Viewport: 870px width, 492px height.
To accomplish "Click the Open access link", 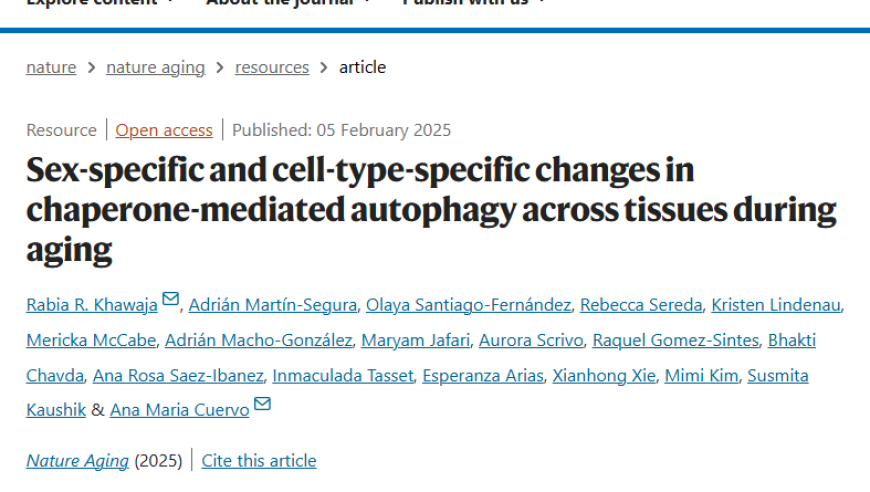I will (164, 130).
